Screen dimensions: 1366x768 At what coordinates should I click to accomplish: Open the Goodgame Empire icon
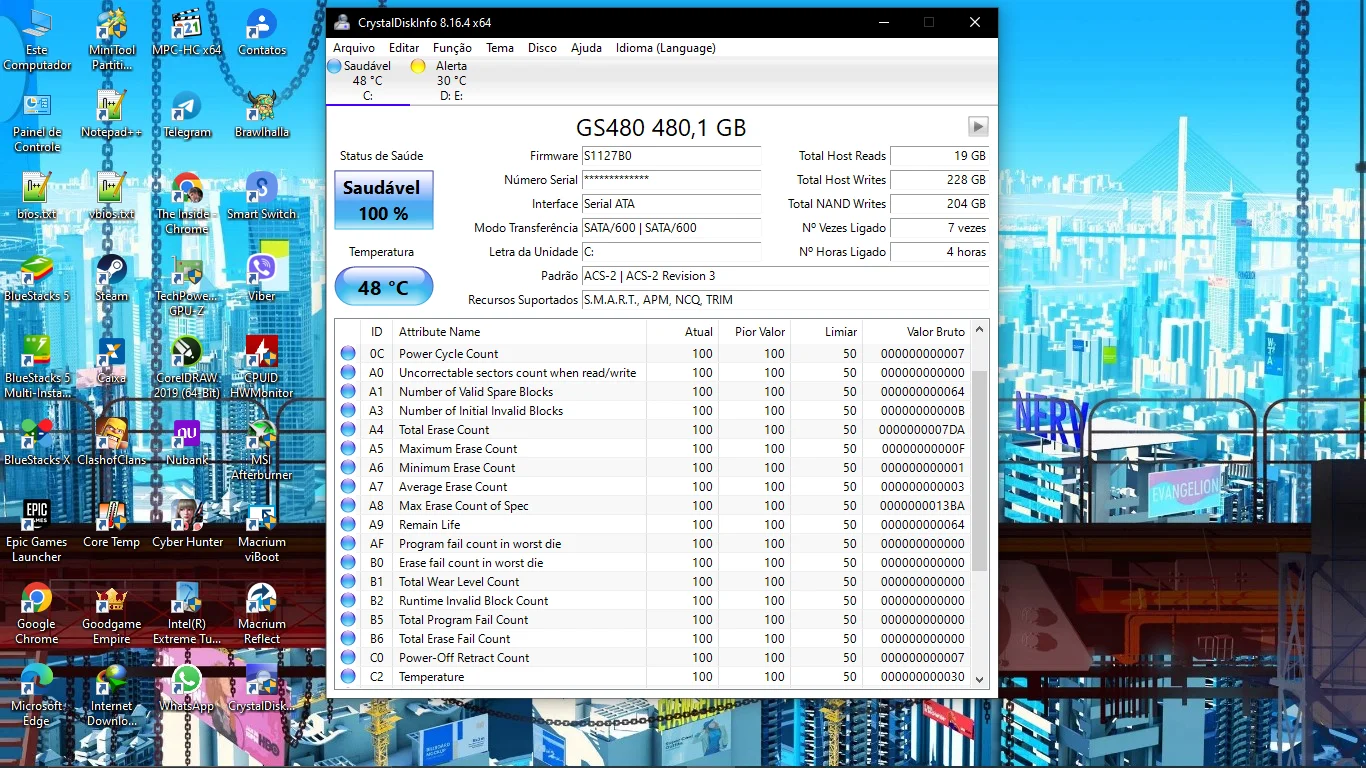[x=112, y=614]
